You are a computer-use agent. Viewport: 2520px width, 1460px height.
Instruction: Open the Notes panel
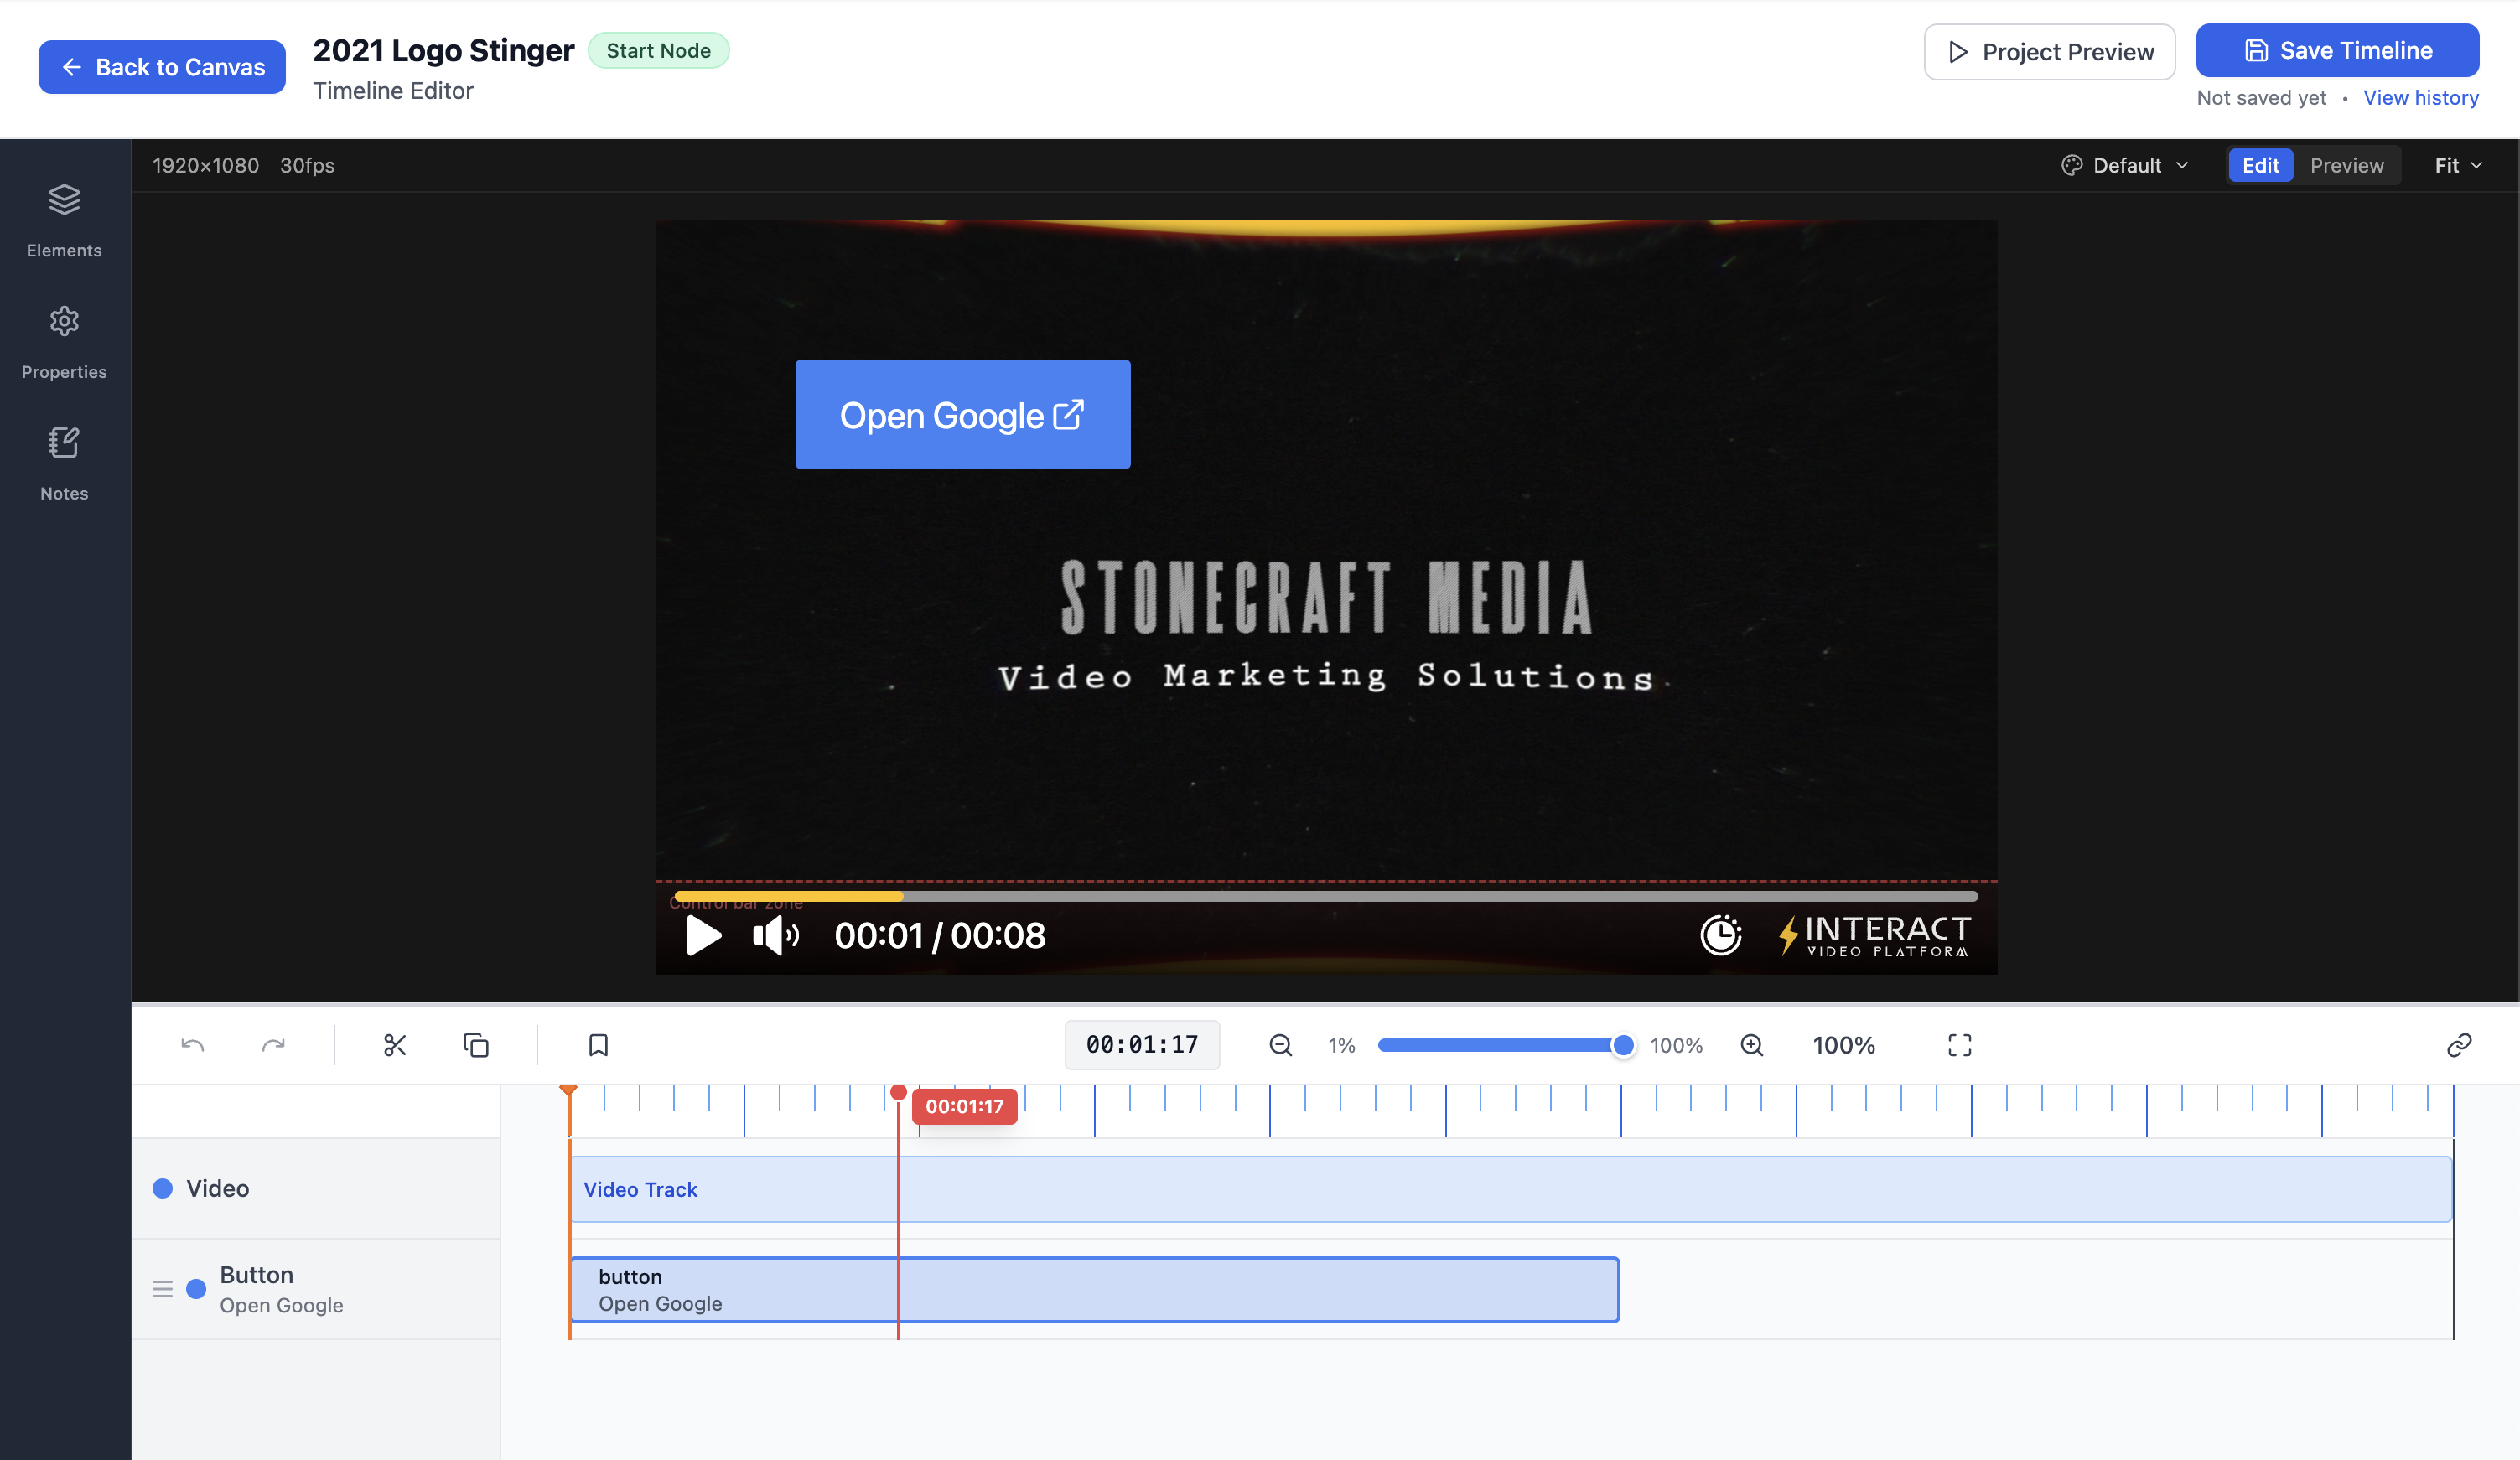pos(64,463)
